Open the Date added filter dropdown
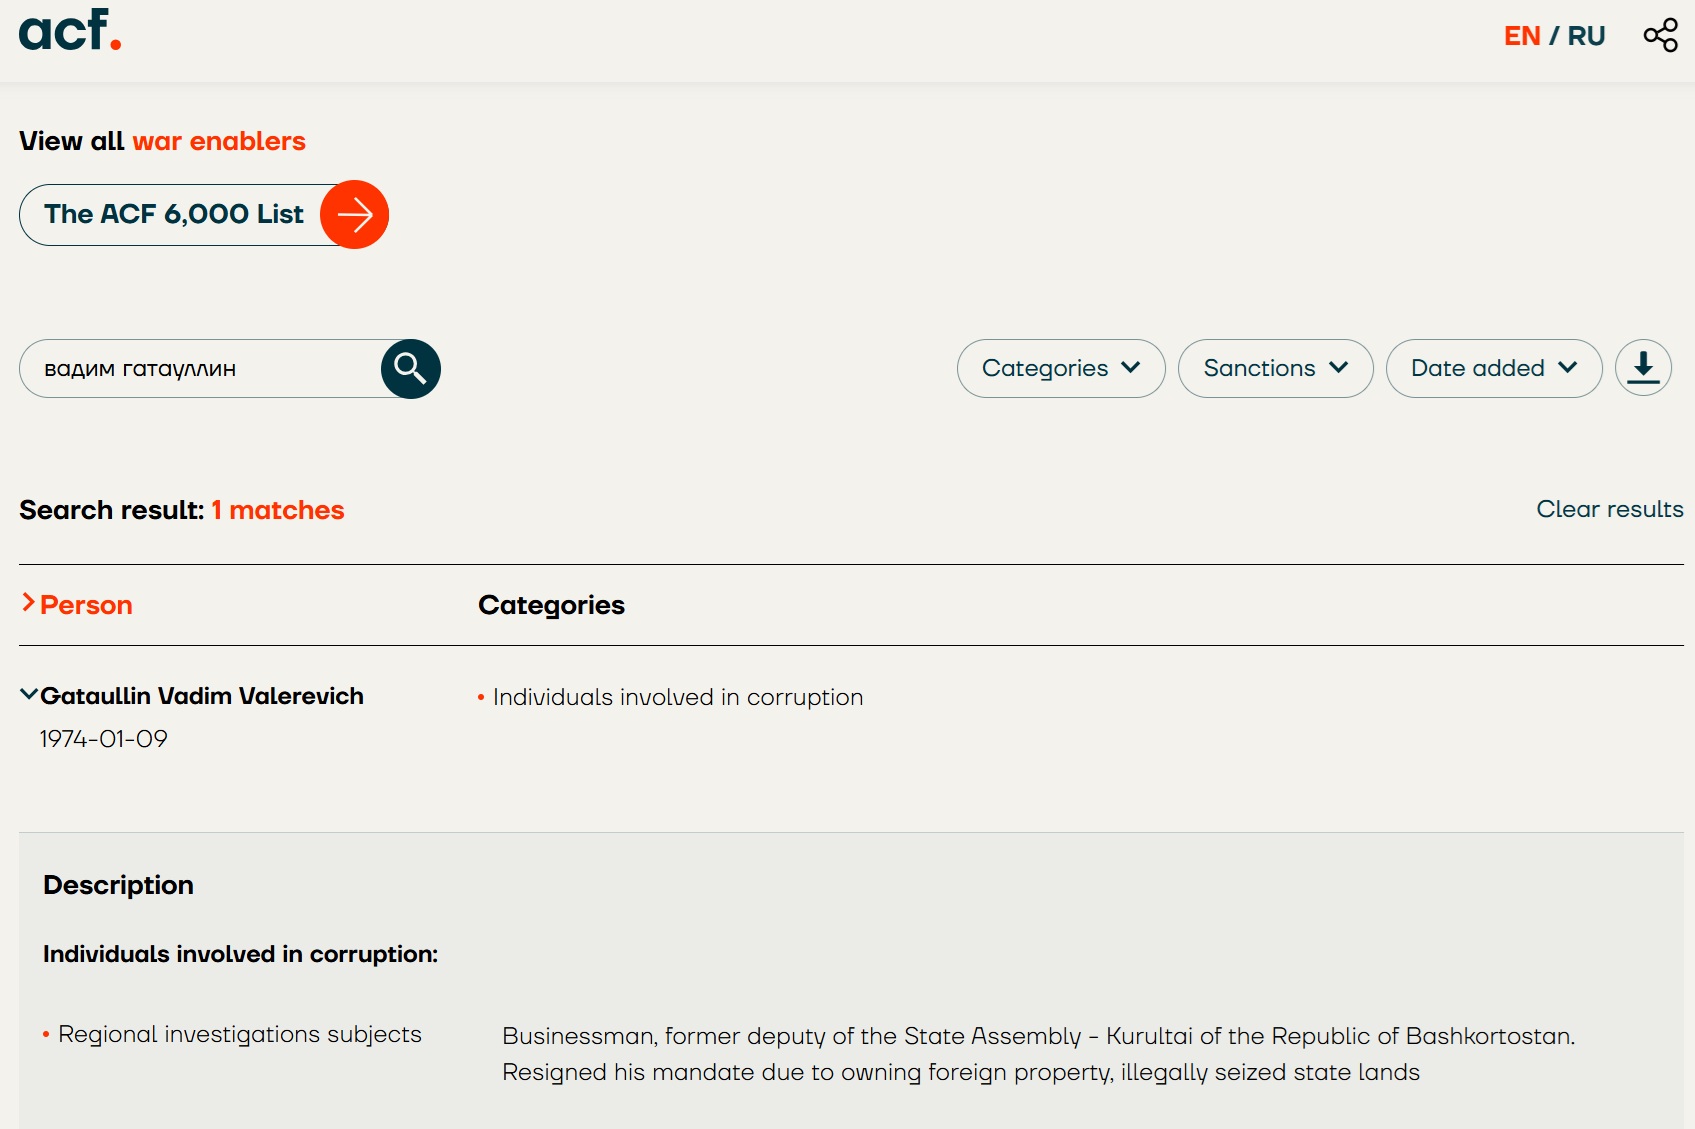The height and width of the screenshot is (1129, 1695). [x=1494, y=368]
